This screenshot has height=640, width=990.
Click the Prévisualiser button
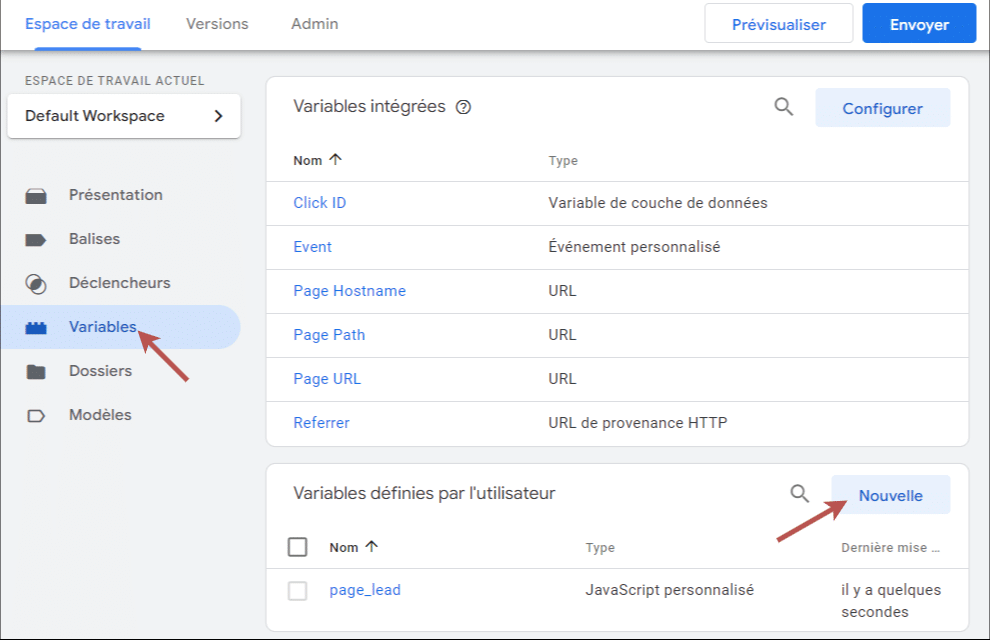(x=778, y=24)
